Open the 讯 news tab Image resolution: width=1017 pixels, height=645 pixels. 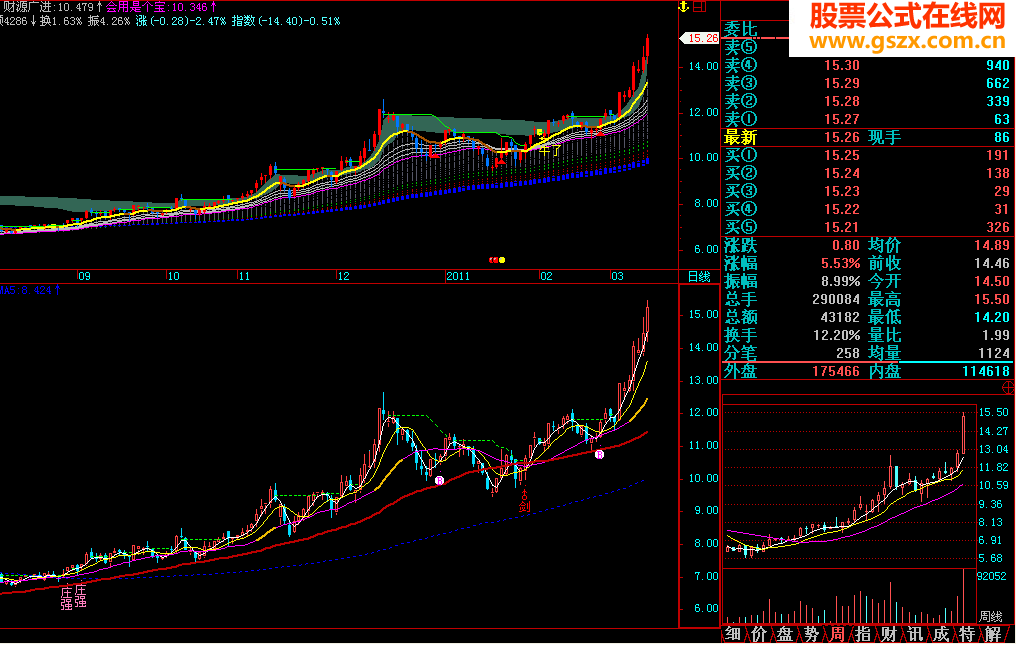point(915,634)
